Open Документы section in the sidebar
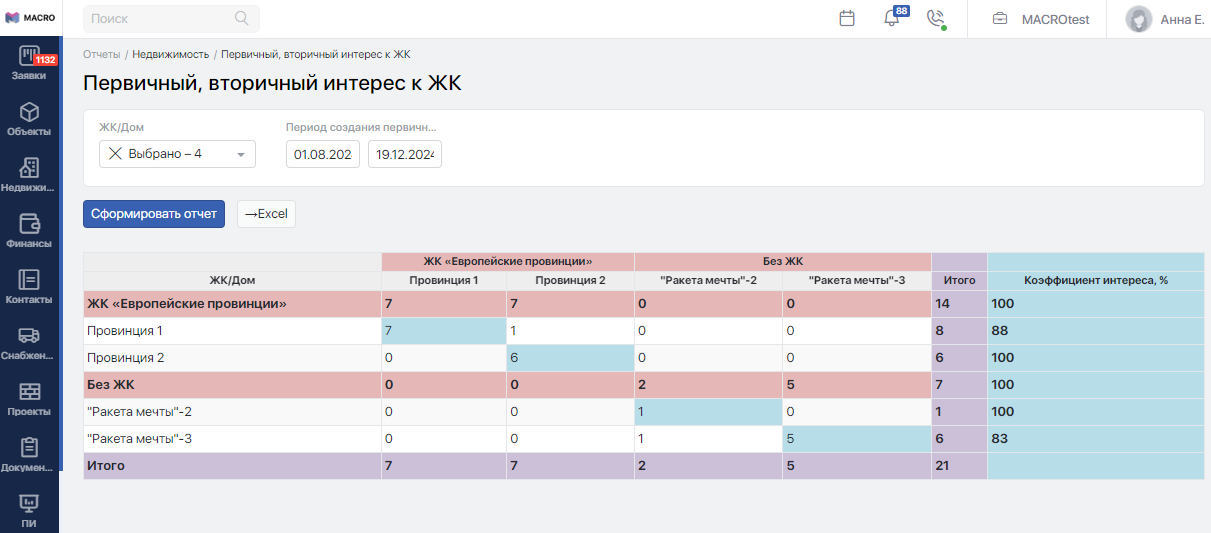The width and height of the screenshot is (1211, 533). click(x=29, y=455)
